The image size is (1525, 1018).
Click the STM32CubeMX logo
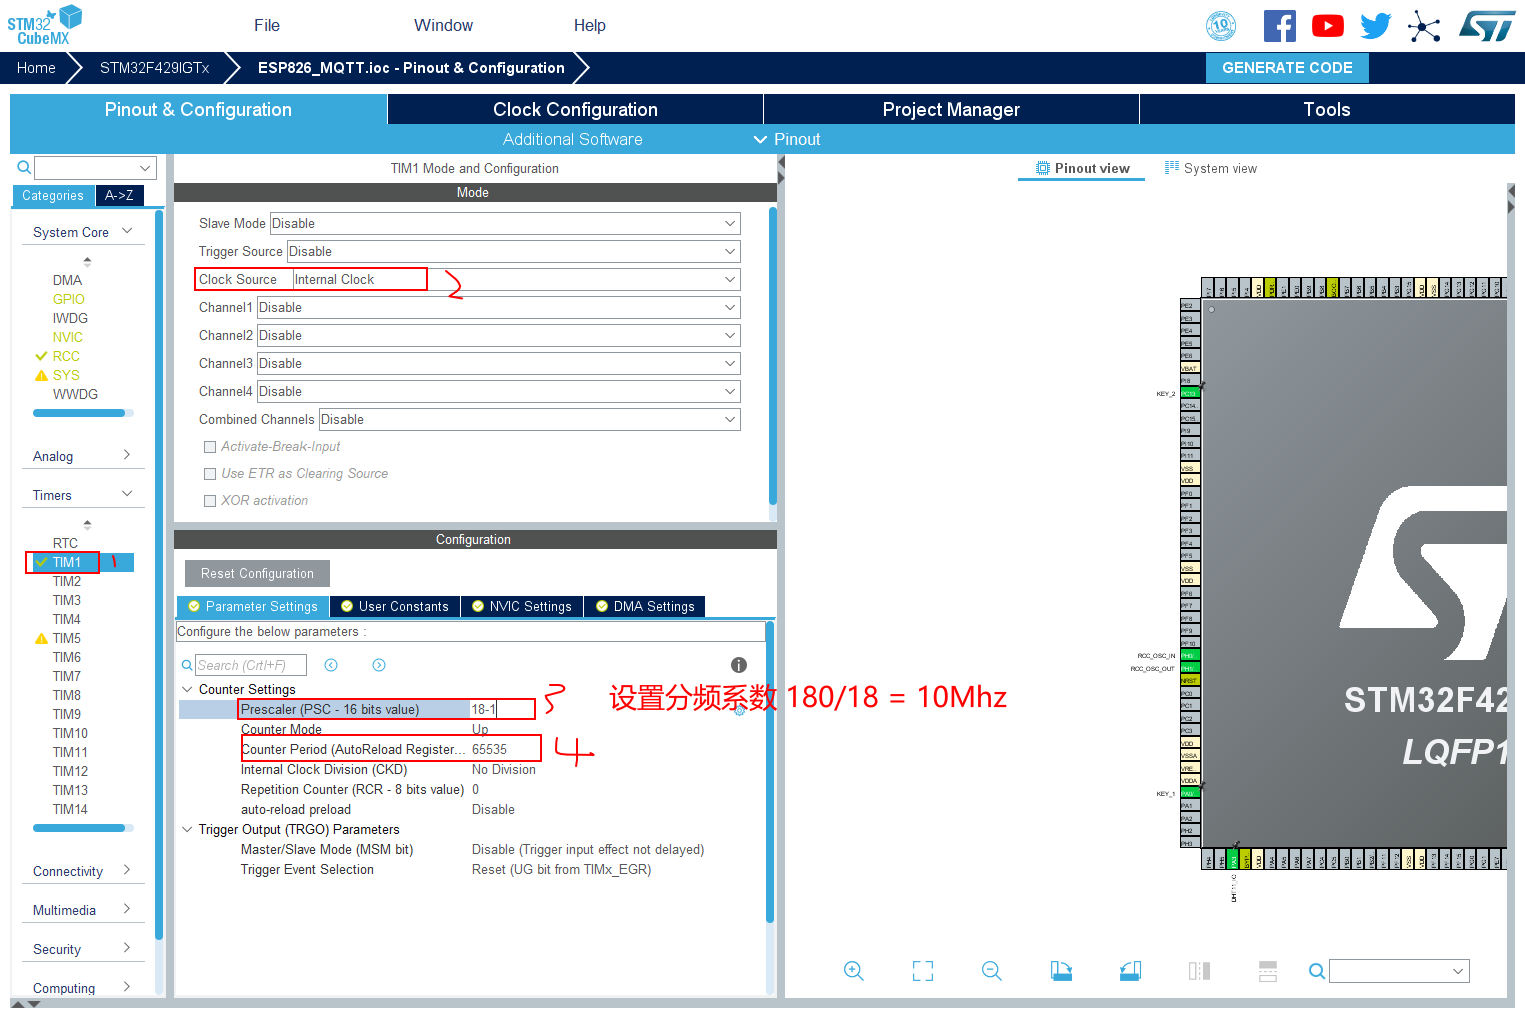[x=45, y=25]
